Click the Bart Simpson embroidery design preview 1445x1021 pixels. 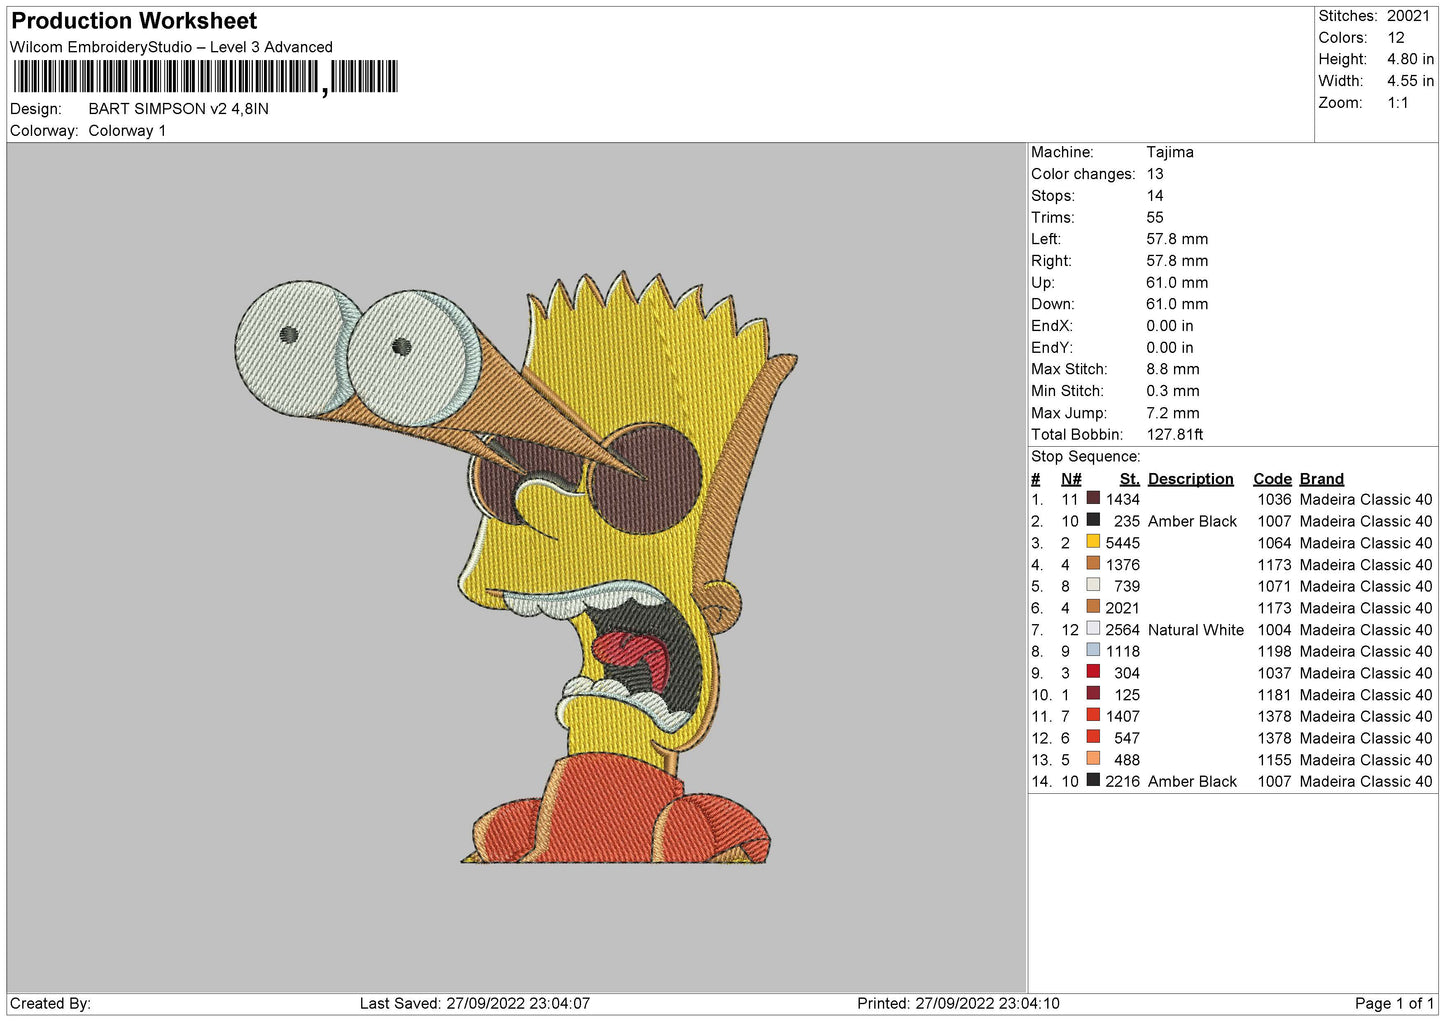pos(517,567)
